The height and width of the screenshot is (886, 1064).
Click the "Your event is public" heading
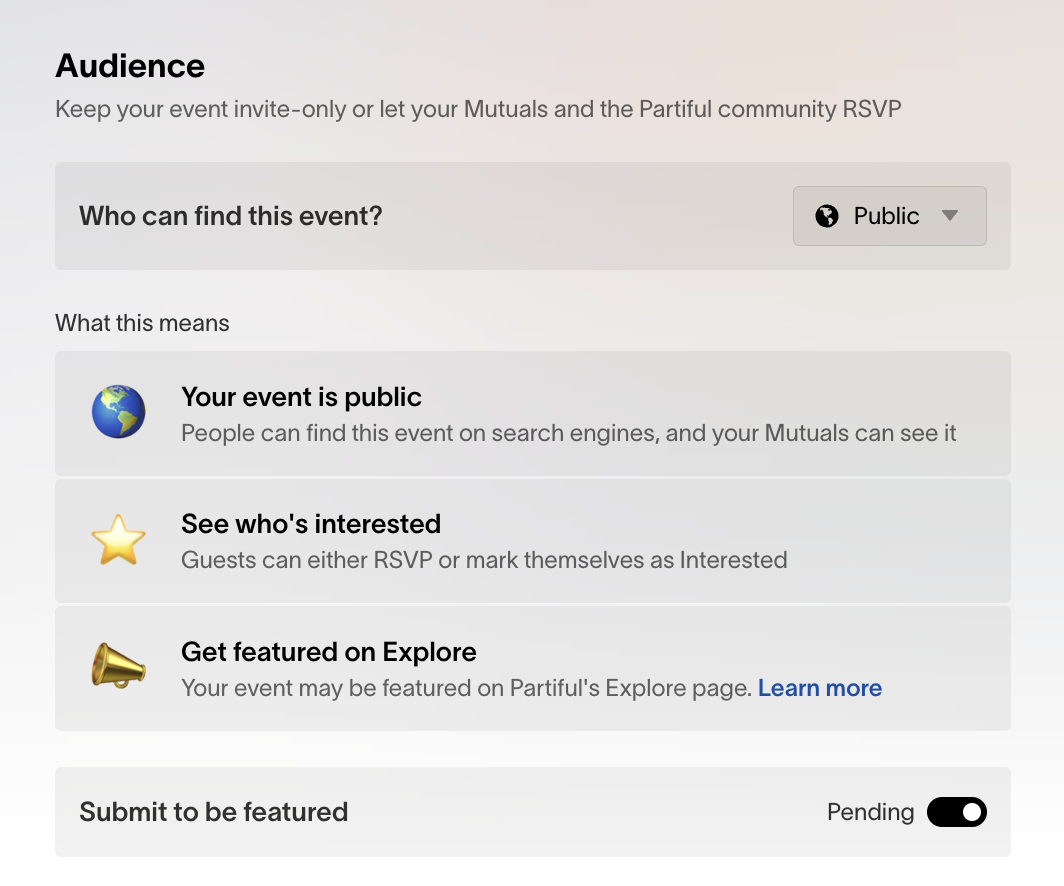coord(301,397)
